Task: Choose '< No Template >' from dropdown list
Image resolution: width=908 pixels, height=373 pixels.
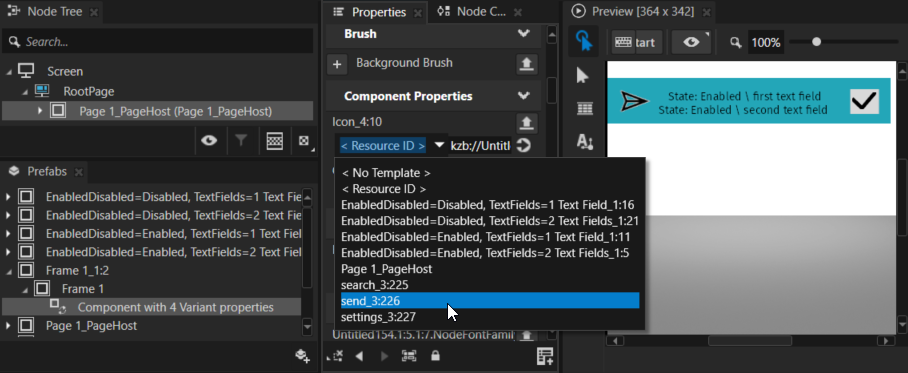Action: 386,173
